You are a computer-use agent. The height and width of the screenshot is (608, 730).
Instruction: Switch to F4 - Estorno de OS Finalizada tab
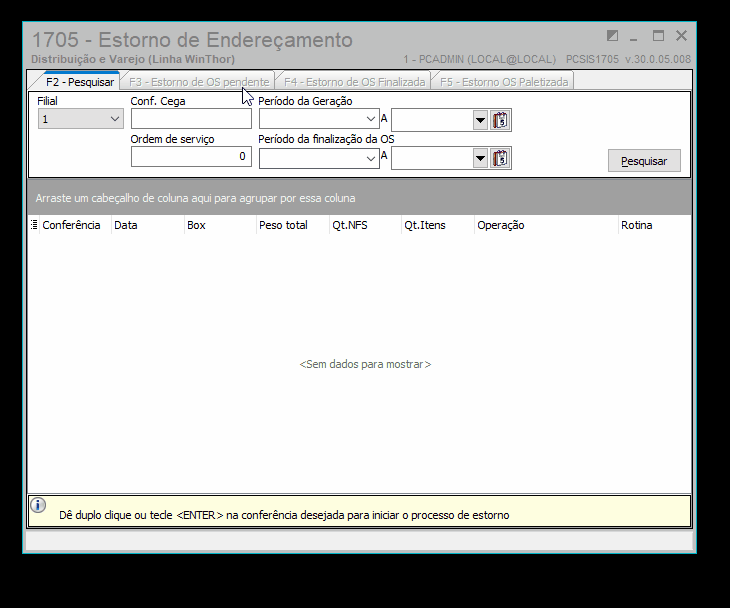354,82
